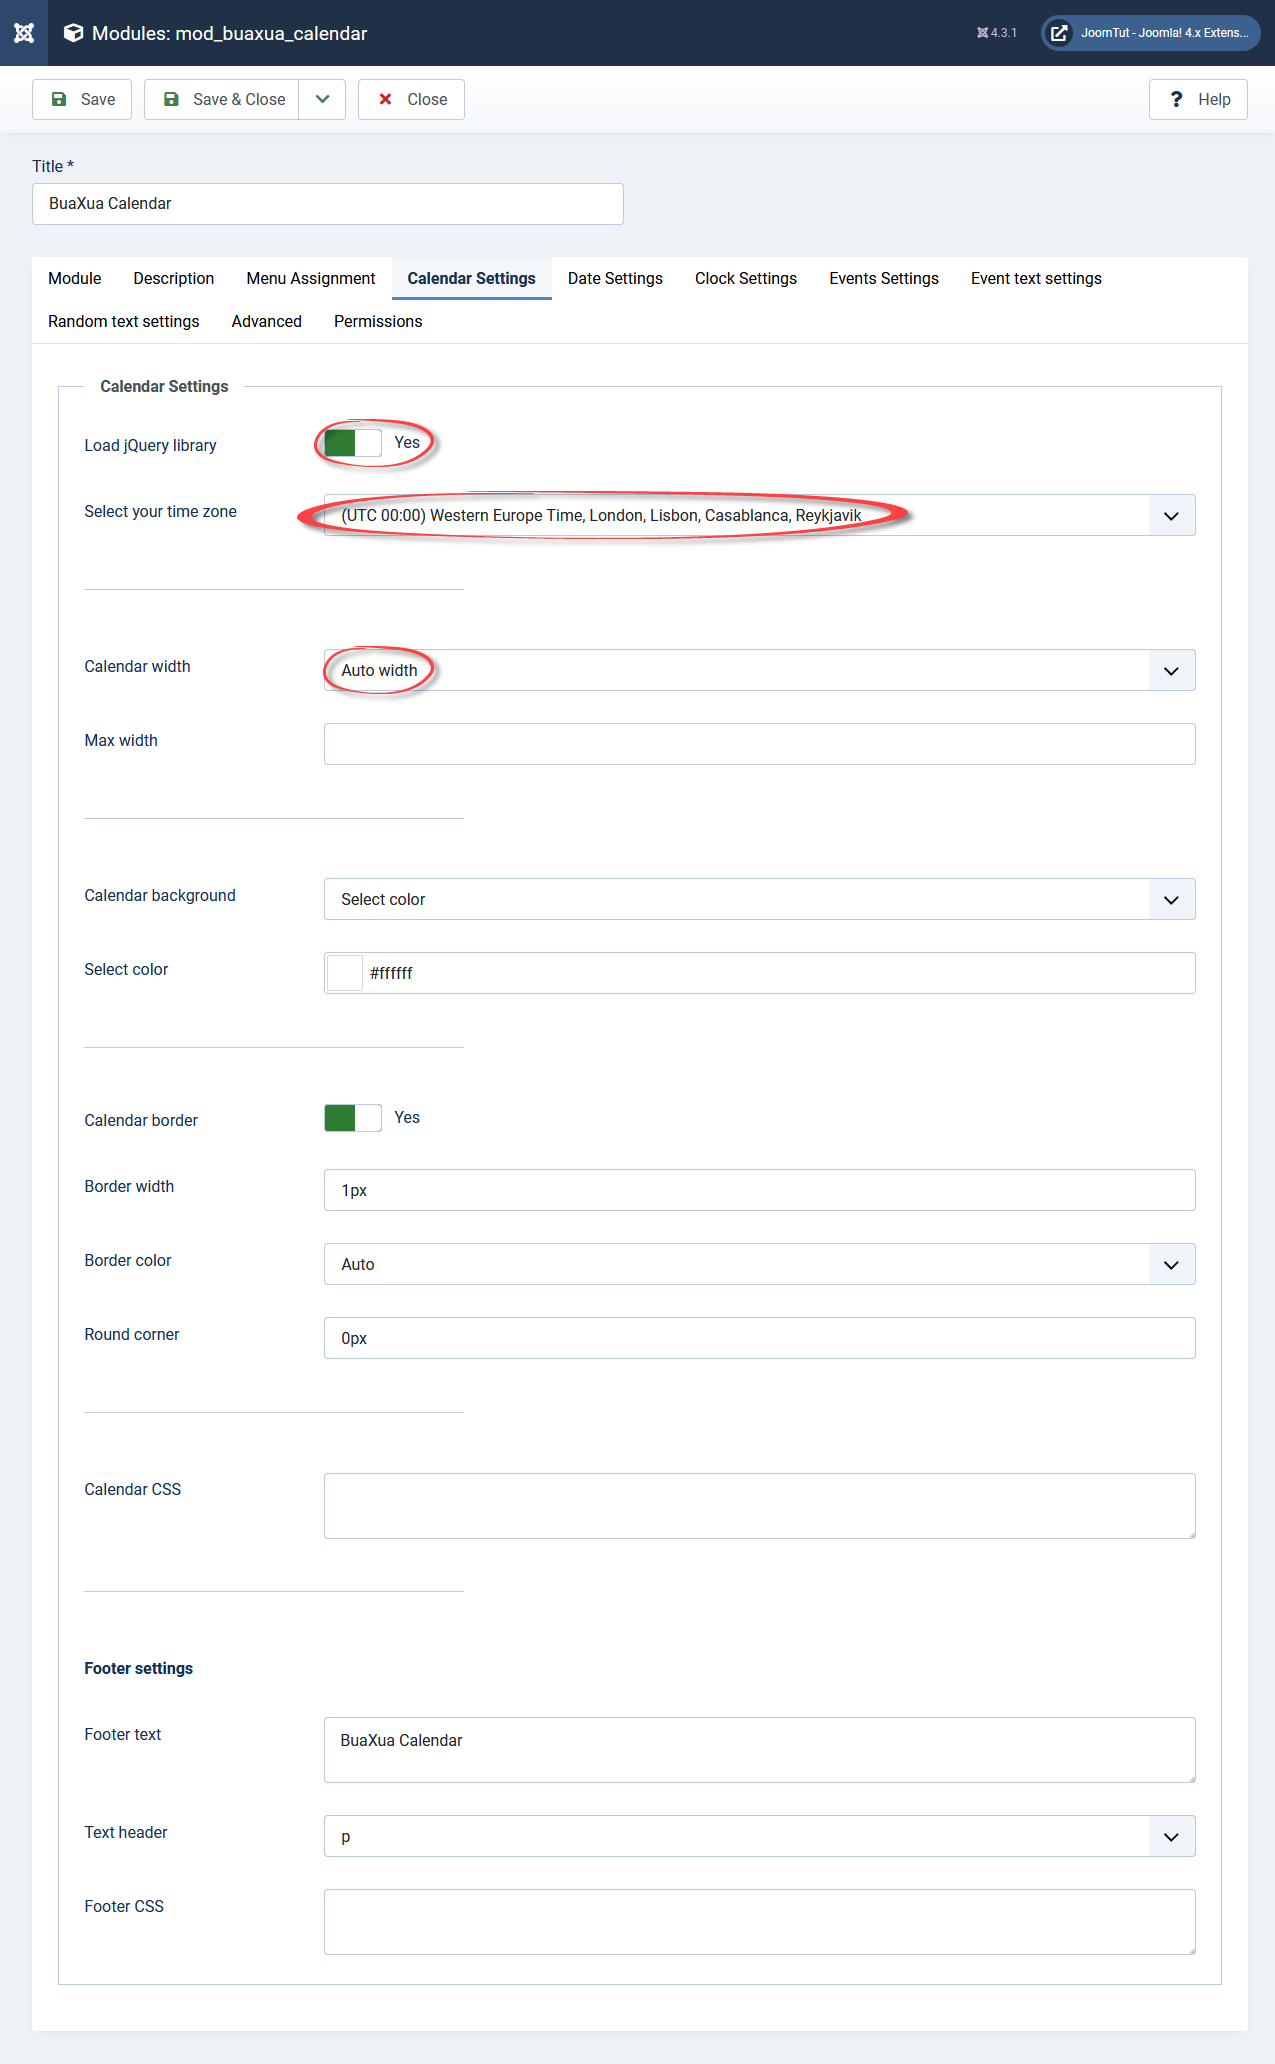This screenshot has width=1275, height=2064.
Task: Click the Joomla 4.3.1 version indicator
Action: pyautogui.click(x=997, y=33)
